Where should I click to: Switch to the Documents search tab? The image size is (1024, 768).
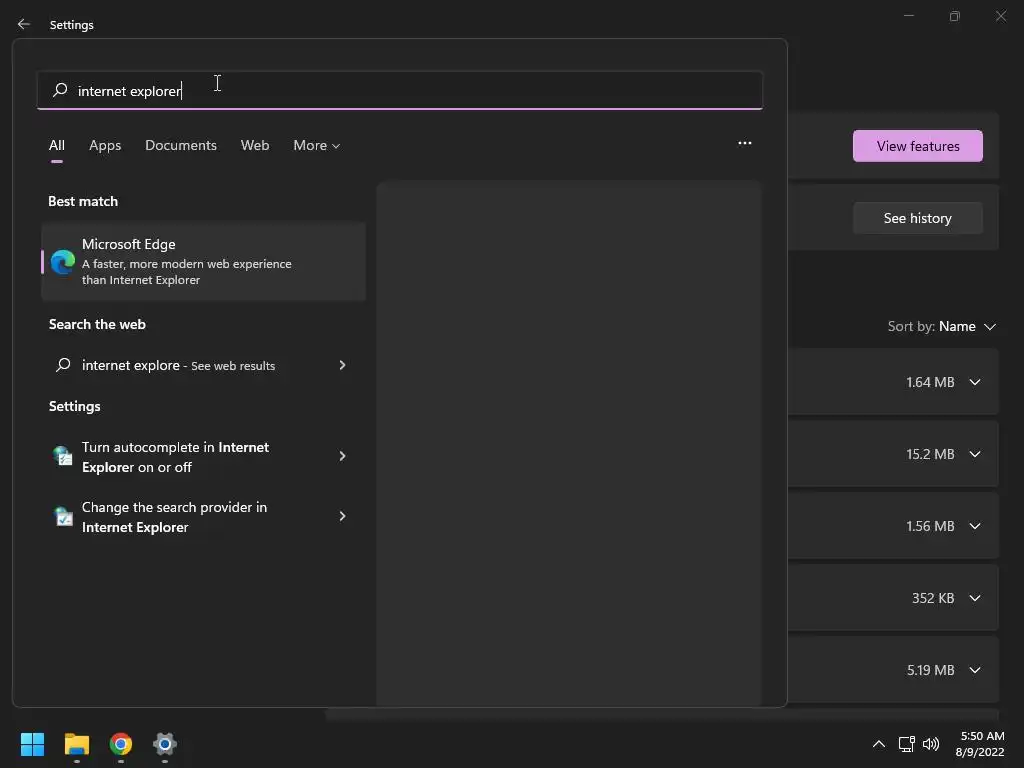(x=181, y=145)
